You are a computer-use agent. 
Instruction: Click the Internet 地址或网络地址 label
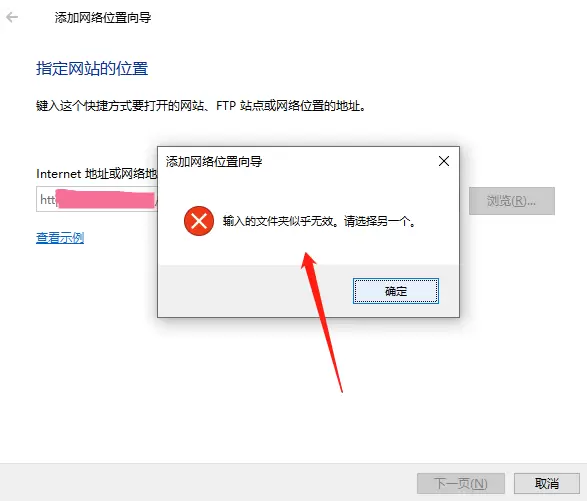(x=97, y=174)
